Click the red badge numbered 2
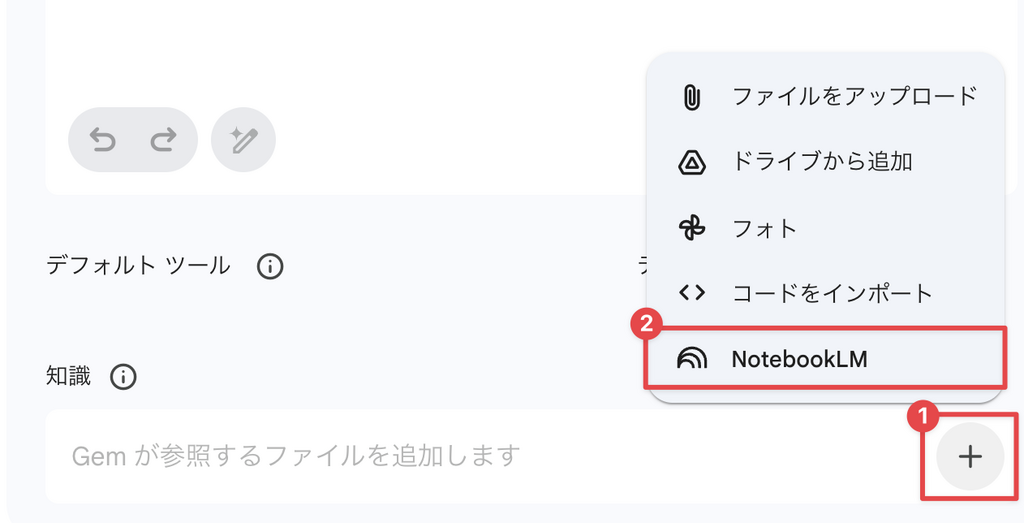 pyautogui.click(x=647, y=323)
